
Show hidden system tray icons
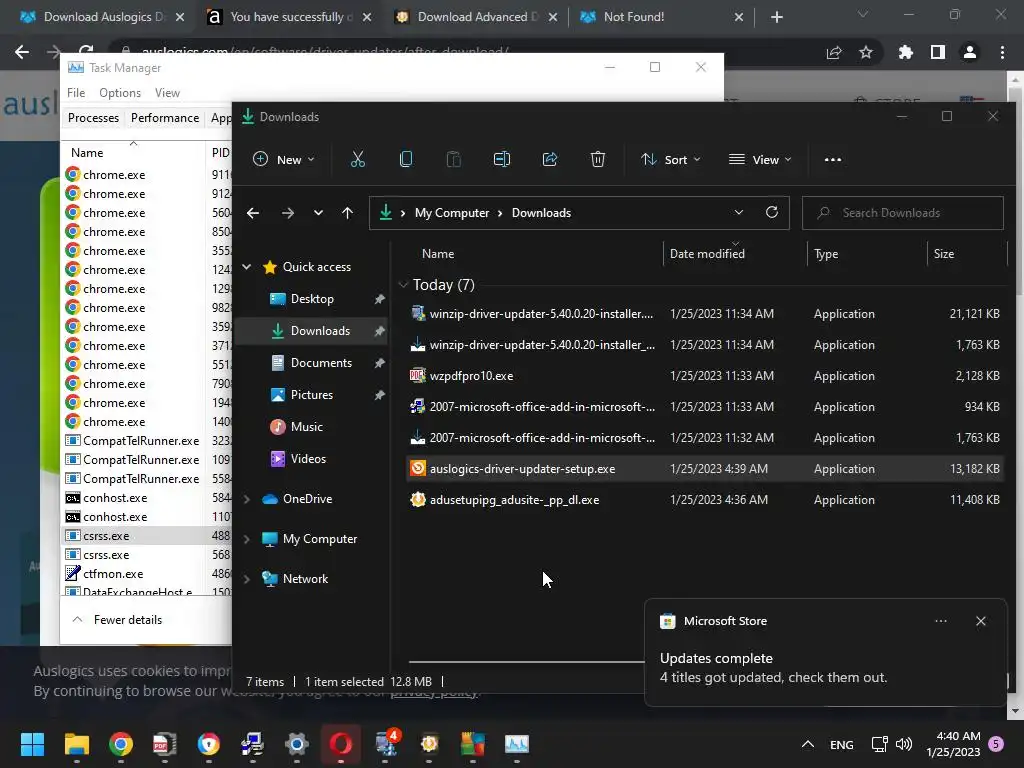click(807, 744)
